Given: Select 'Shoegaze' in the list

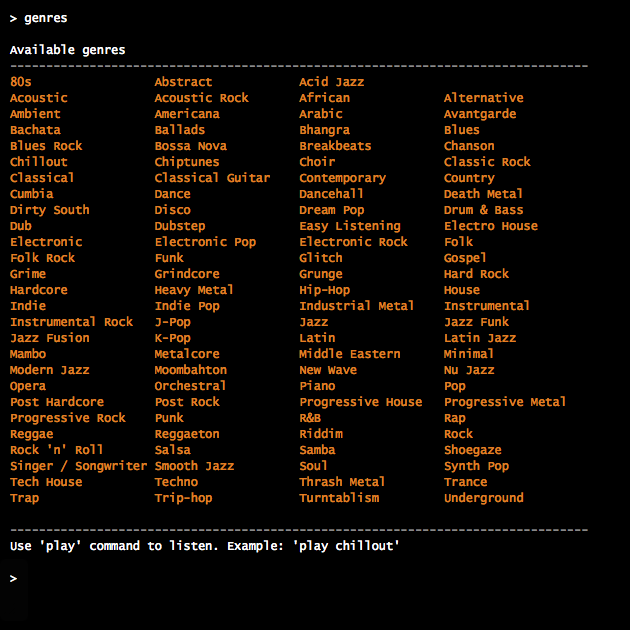Looking at the screenshot, I should (x=472, y=450).
